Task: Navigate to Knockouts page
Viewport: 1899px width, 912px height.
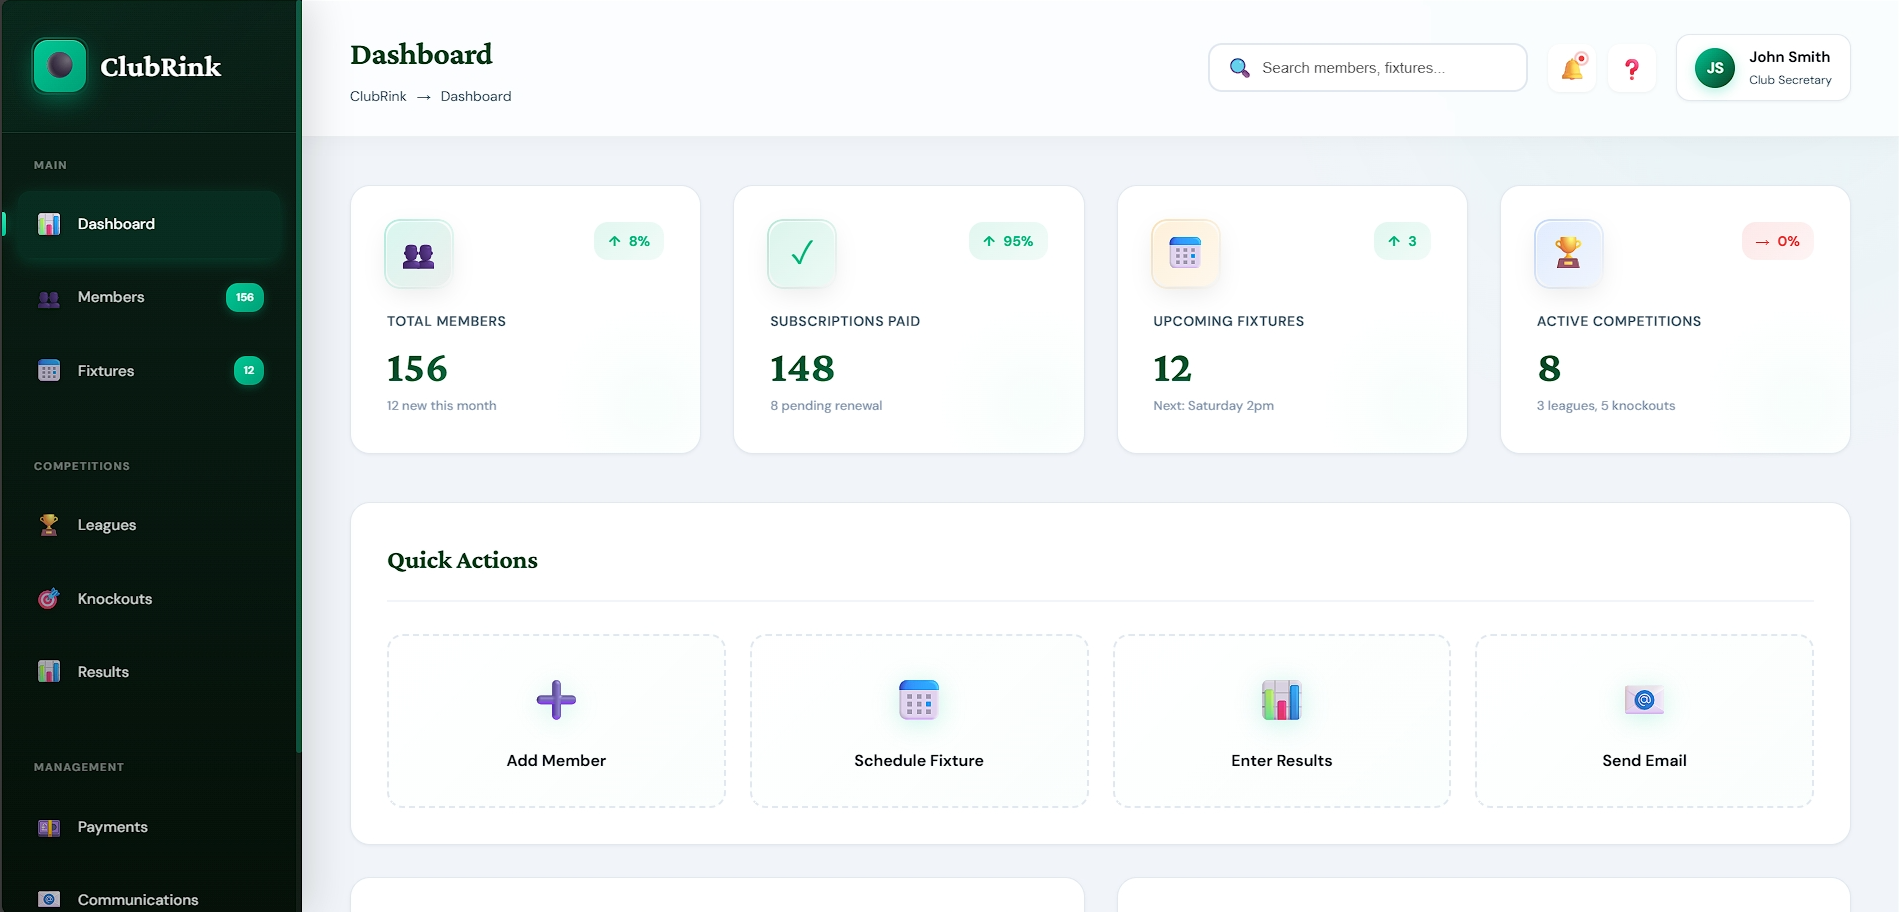Action: (x=115, y=599)
